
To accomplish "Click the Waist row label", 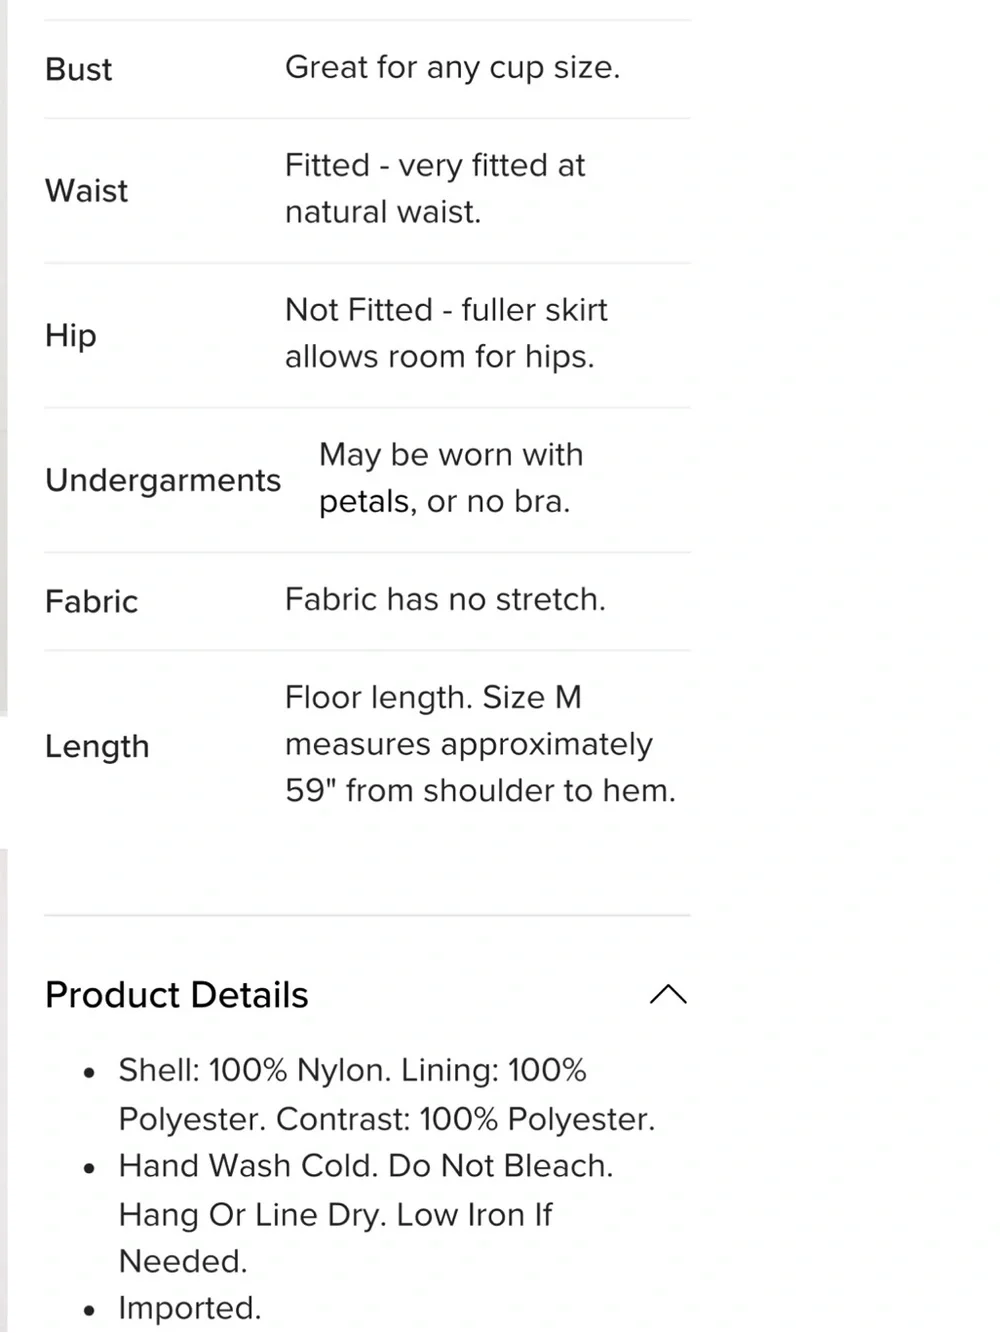I will point(87,190).
